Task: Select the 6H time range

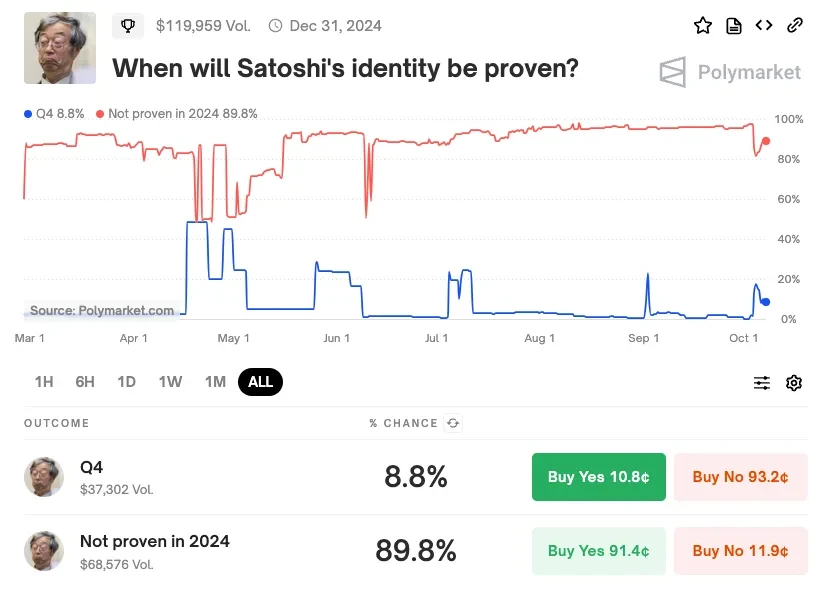Action: tap(85, 382)
